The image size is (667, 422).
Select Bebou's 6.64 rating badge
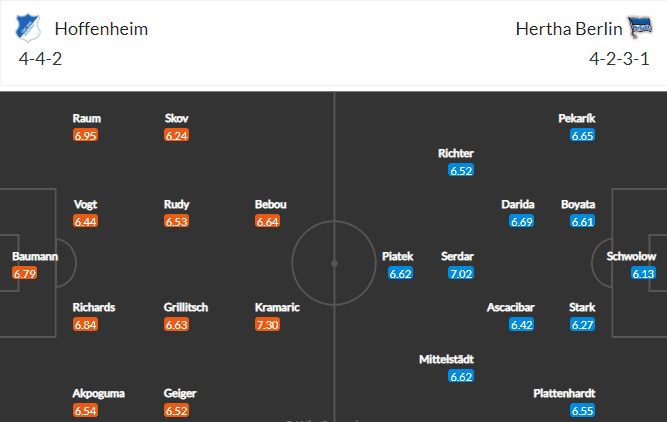pyautogui.click(x=268, y=221)
